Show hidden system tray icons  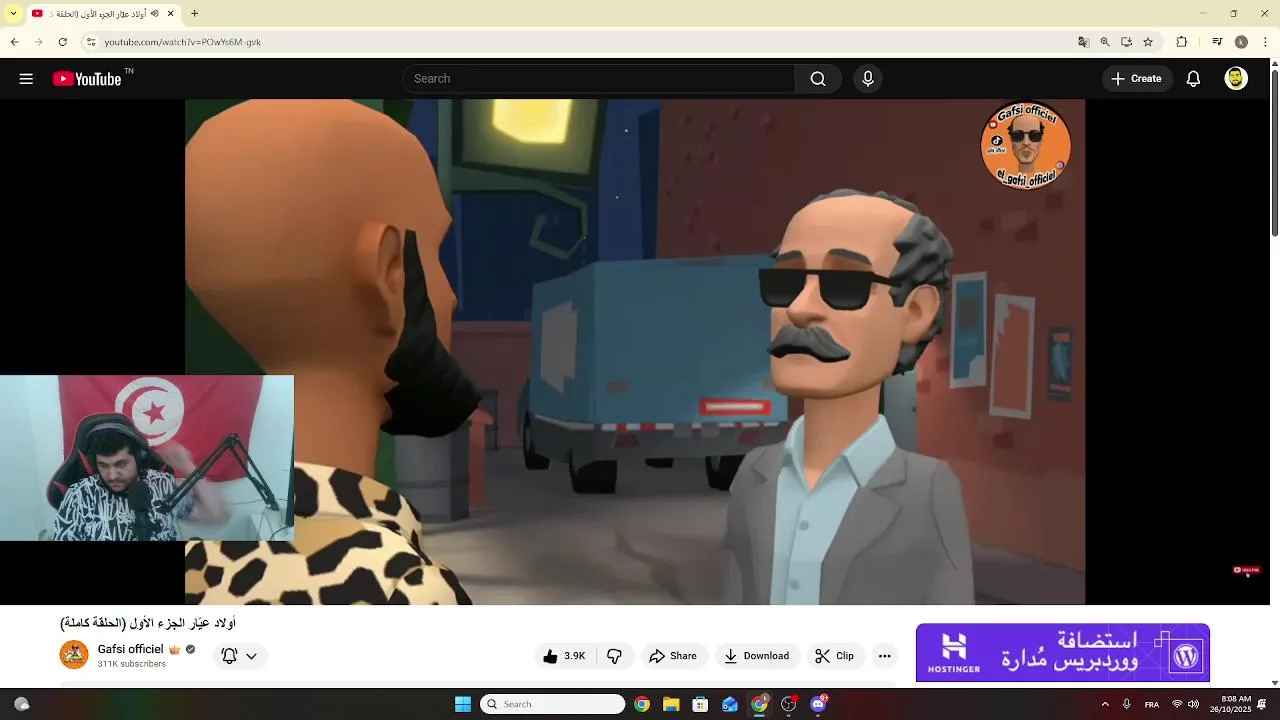pyautogui.click(x=1105, y=704)
